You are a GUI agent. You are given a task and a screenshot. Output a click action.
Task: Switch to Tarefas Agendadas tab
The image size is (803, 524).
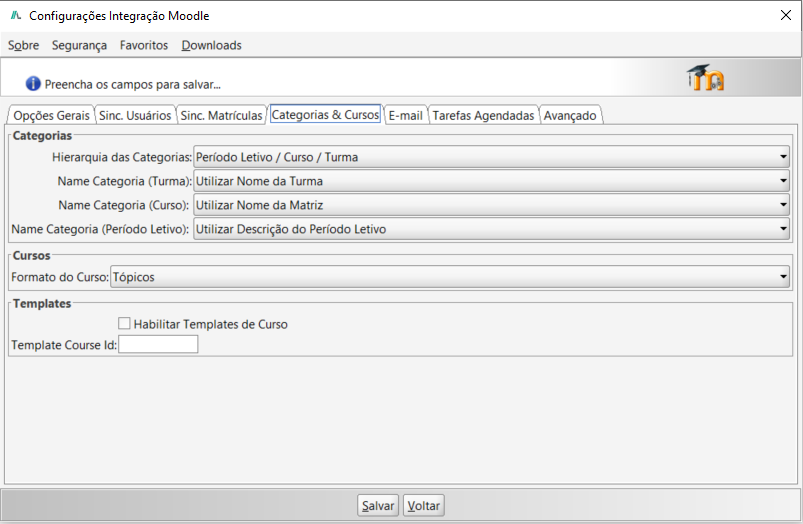[x=483, y=115]
